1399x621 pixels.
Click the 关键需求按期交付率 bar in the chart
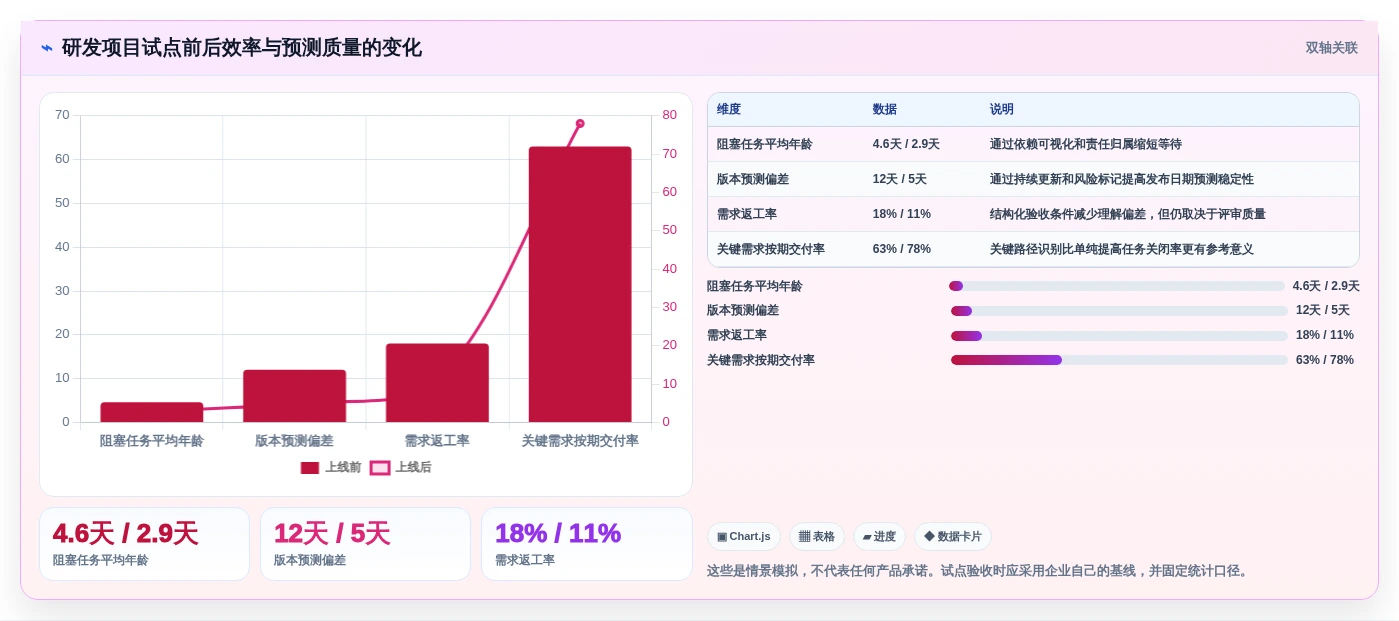click(x=580, y=284)
